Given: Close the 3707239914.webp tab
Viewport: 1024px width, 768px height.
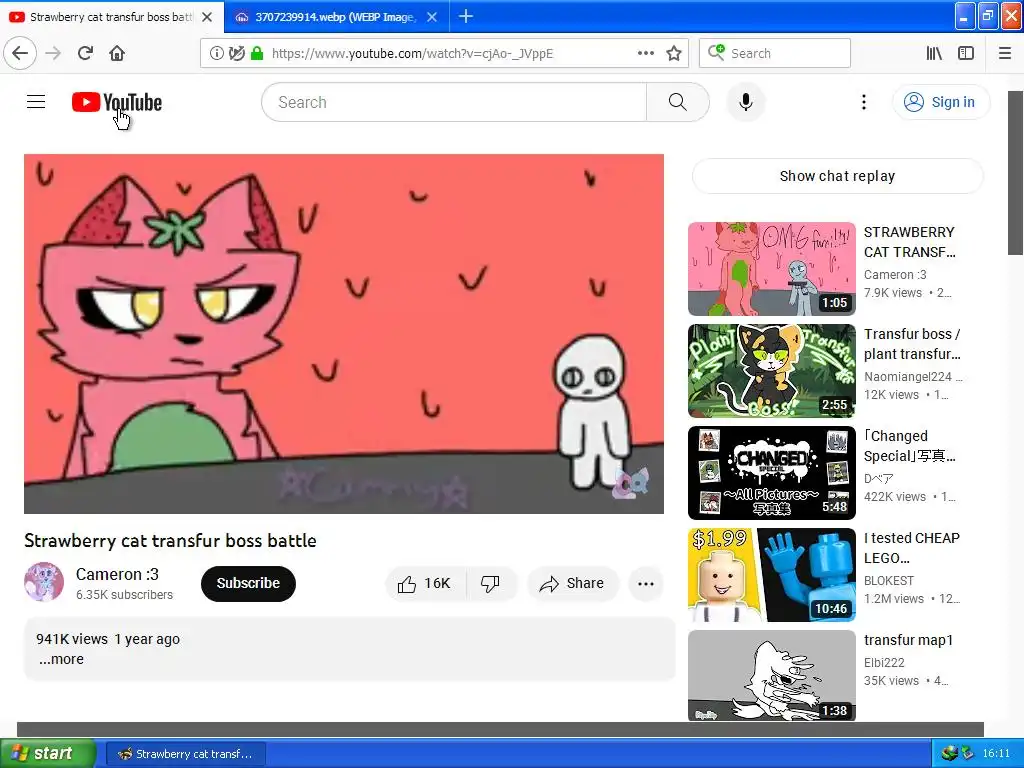Looking at the screenshot, I should [432, 17].
